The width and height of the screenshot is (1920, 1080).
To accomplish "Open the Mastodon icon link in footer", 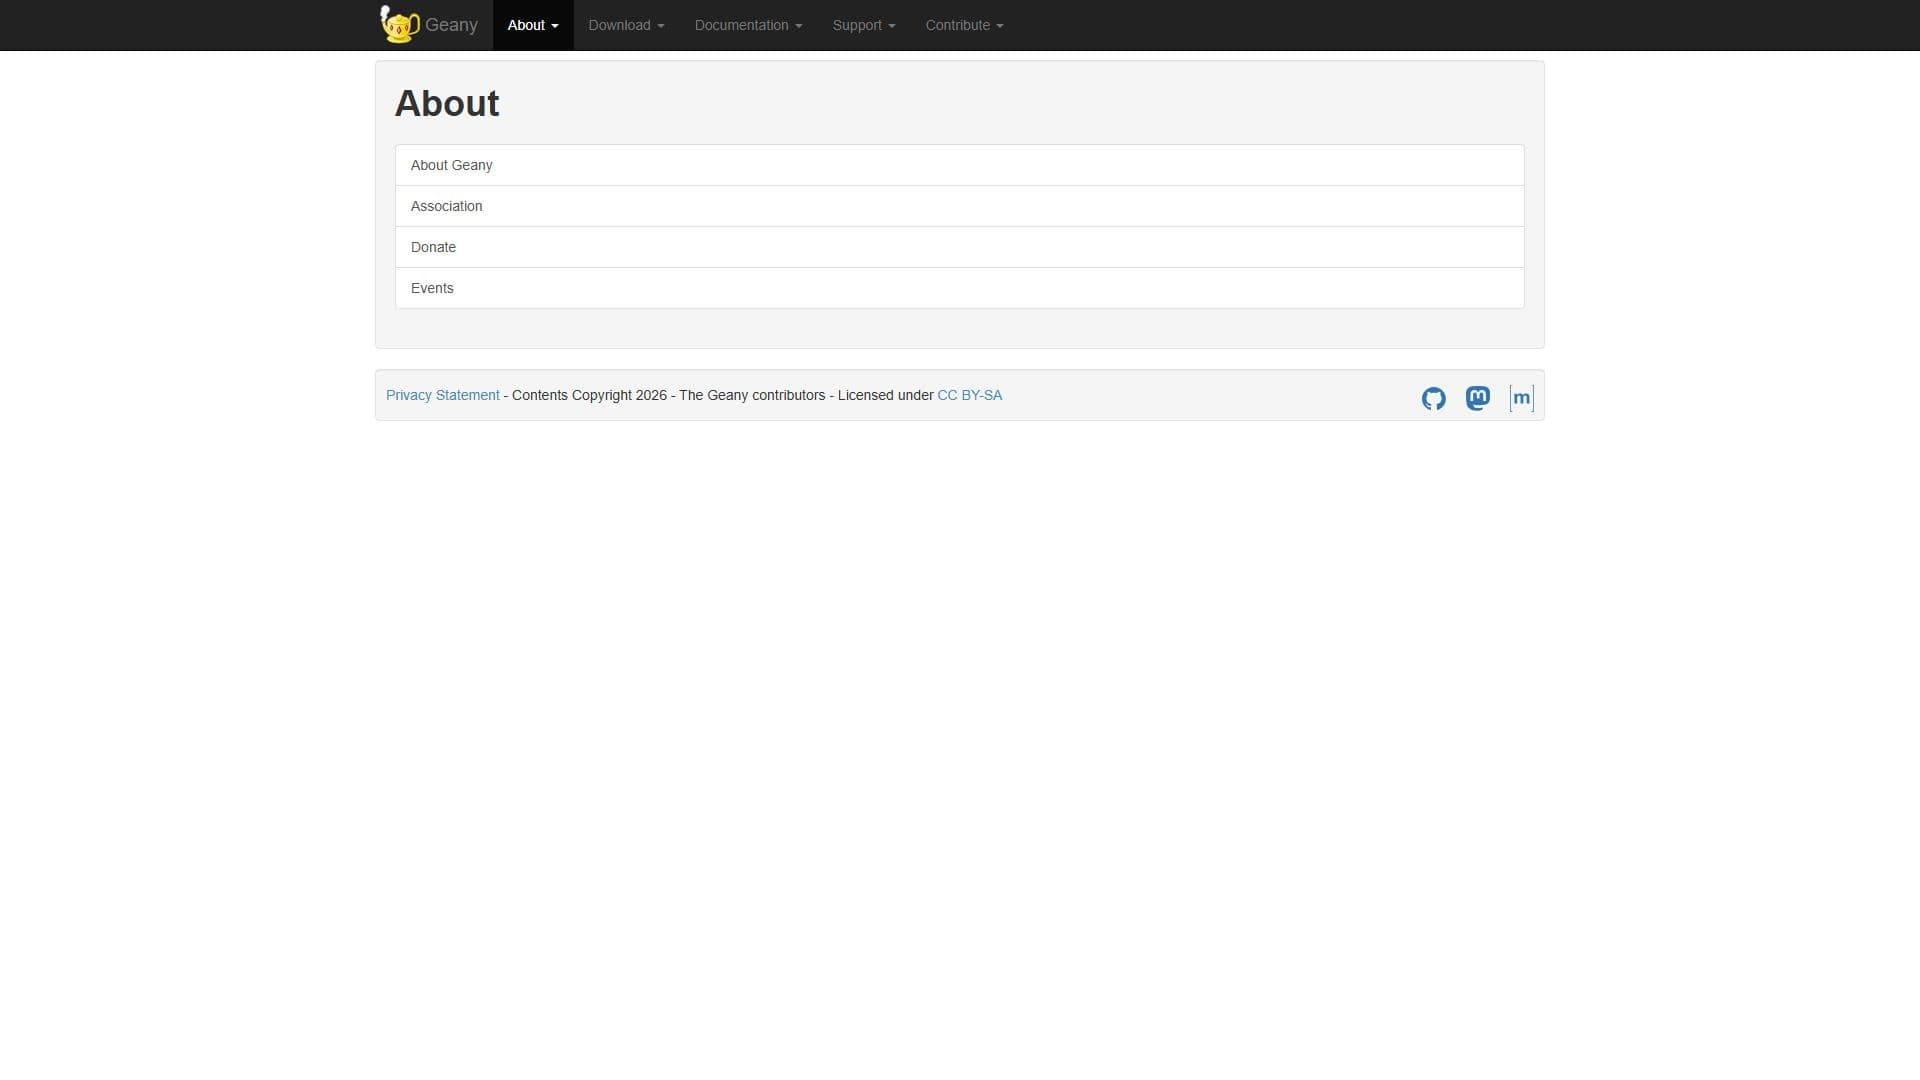I will (1477, 398).
